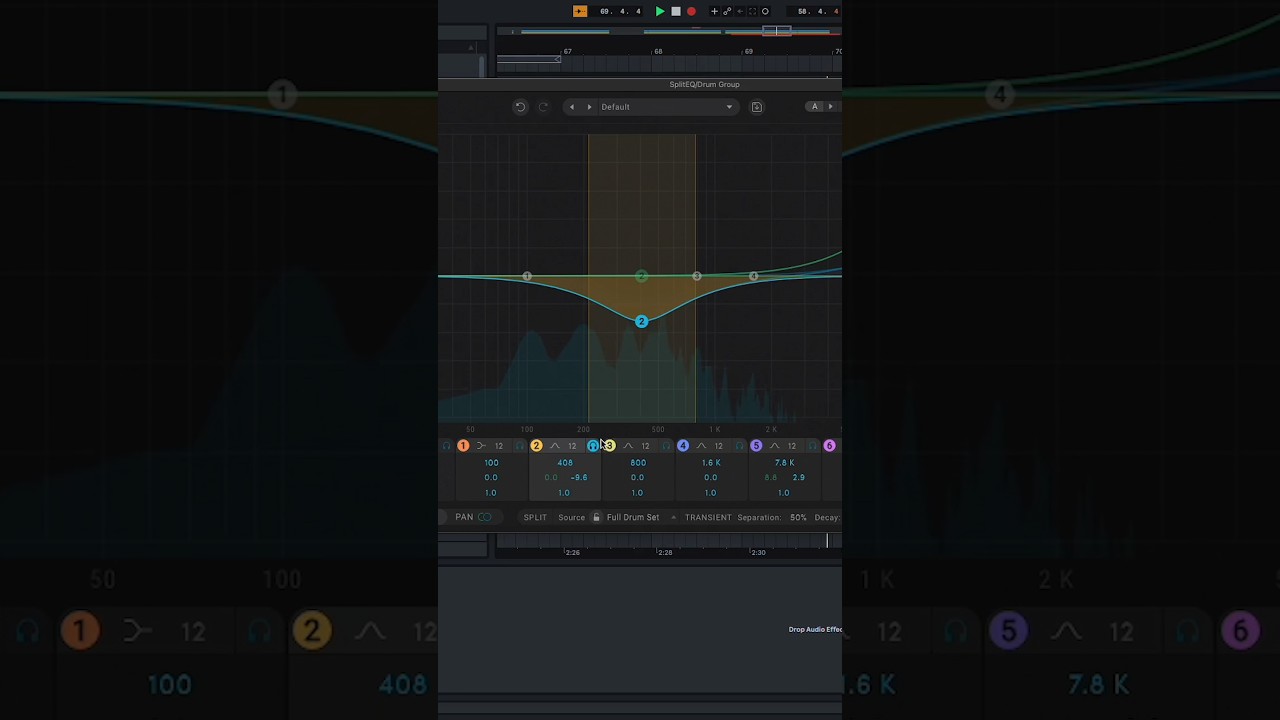Viewport: 1280px width, 720px height.
Task: Click the arrow next to the A state
Action: (830, 107)
